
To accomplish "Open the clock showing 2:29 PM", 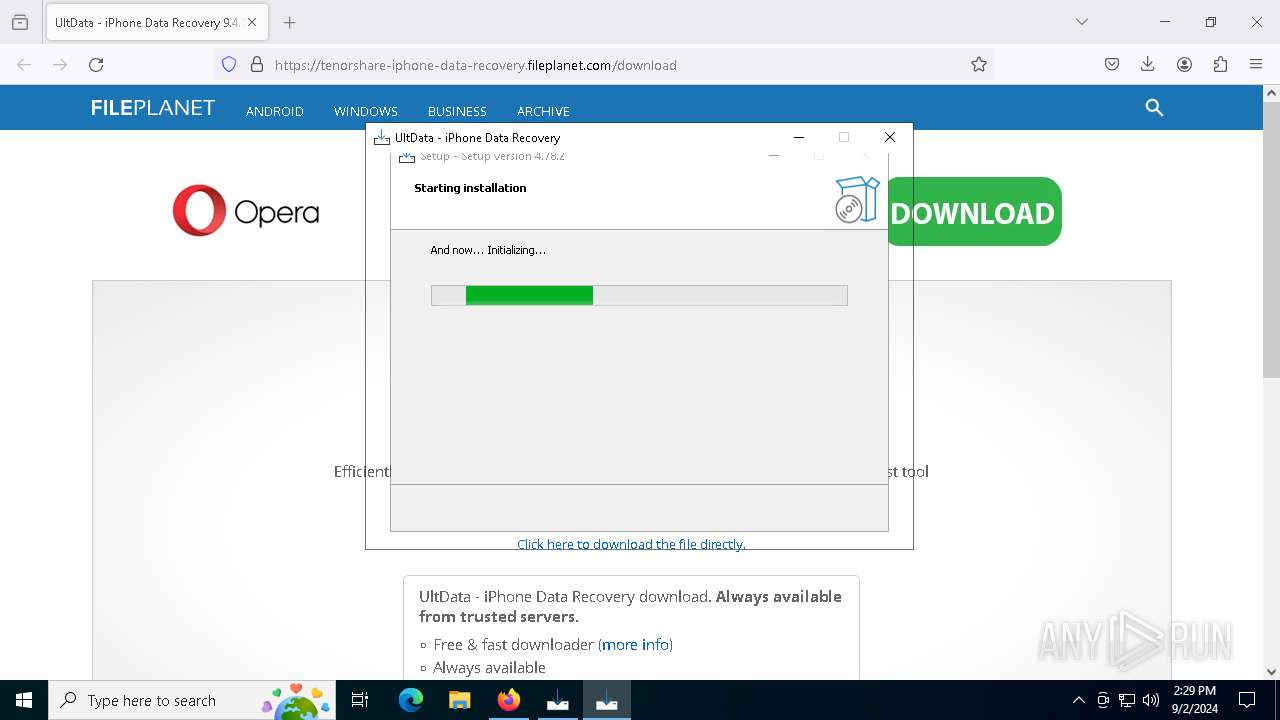I will 1194,700.
